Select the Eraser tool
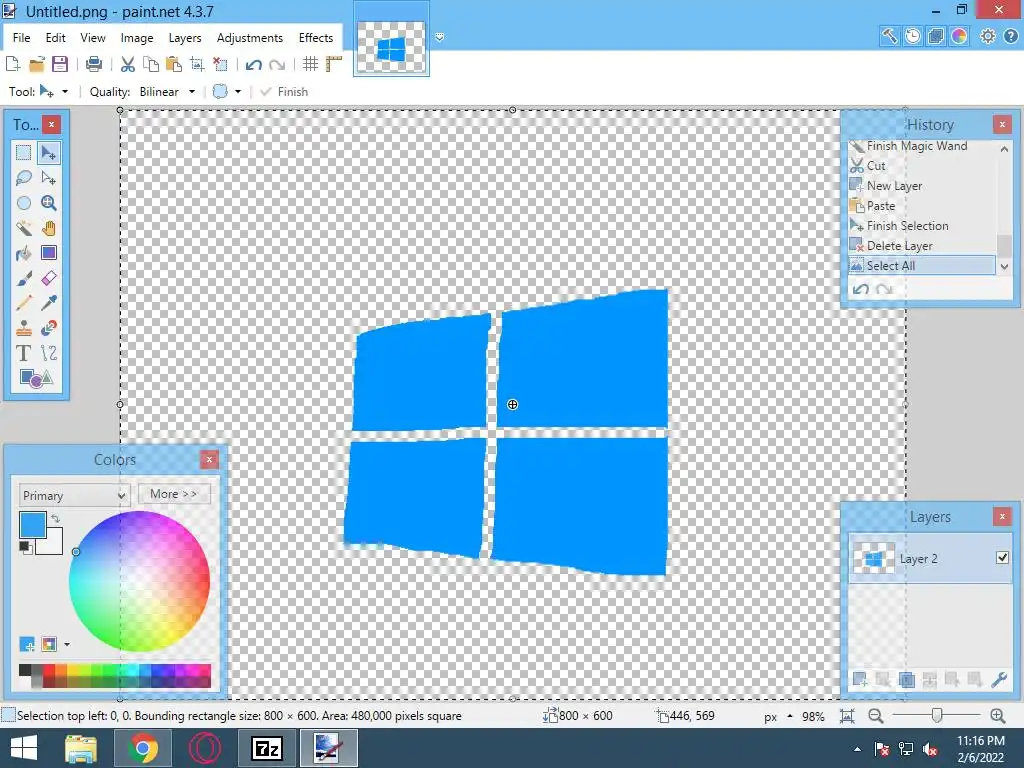1024x768 pixels. (x=48, y=278)
